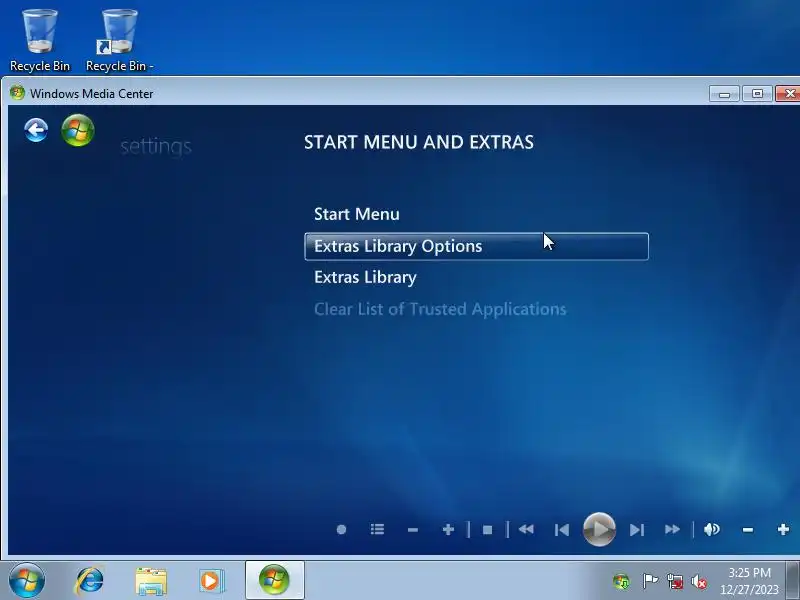Skip to previous with Replay button

pyautogui.click(x=562, y=530)
